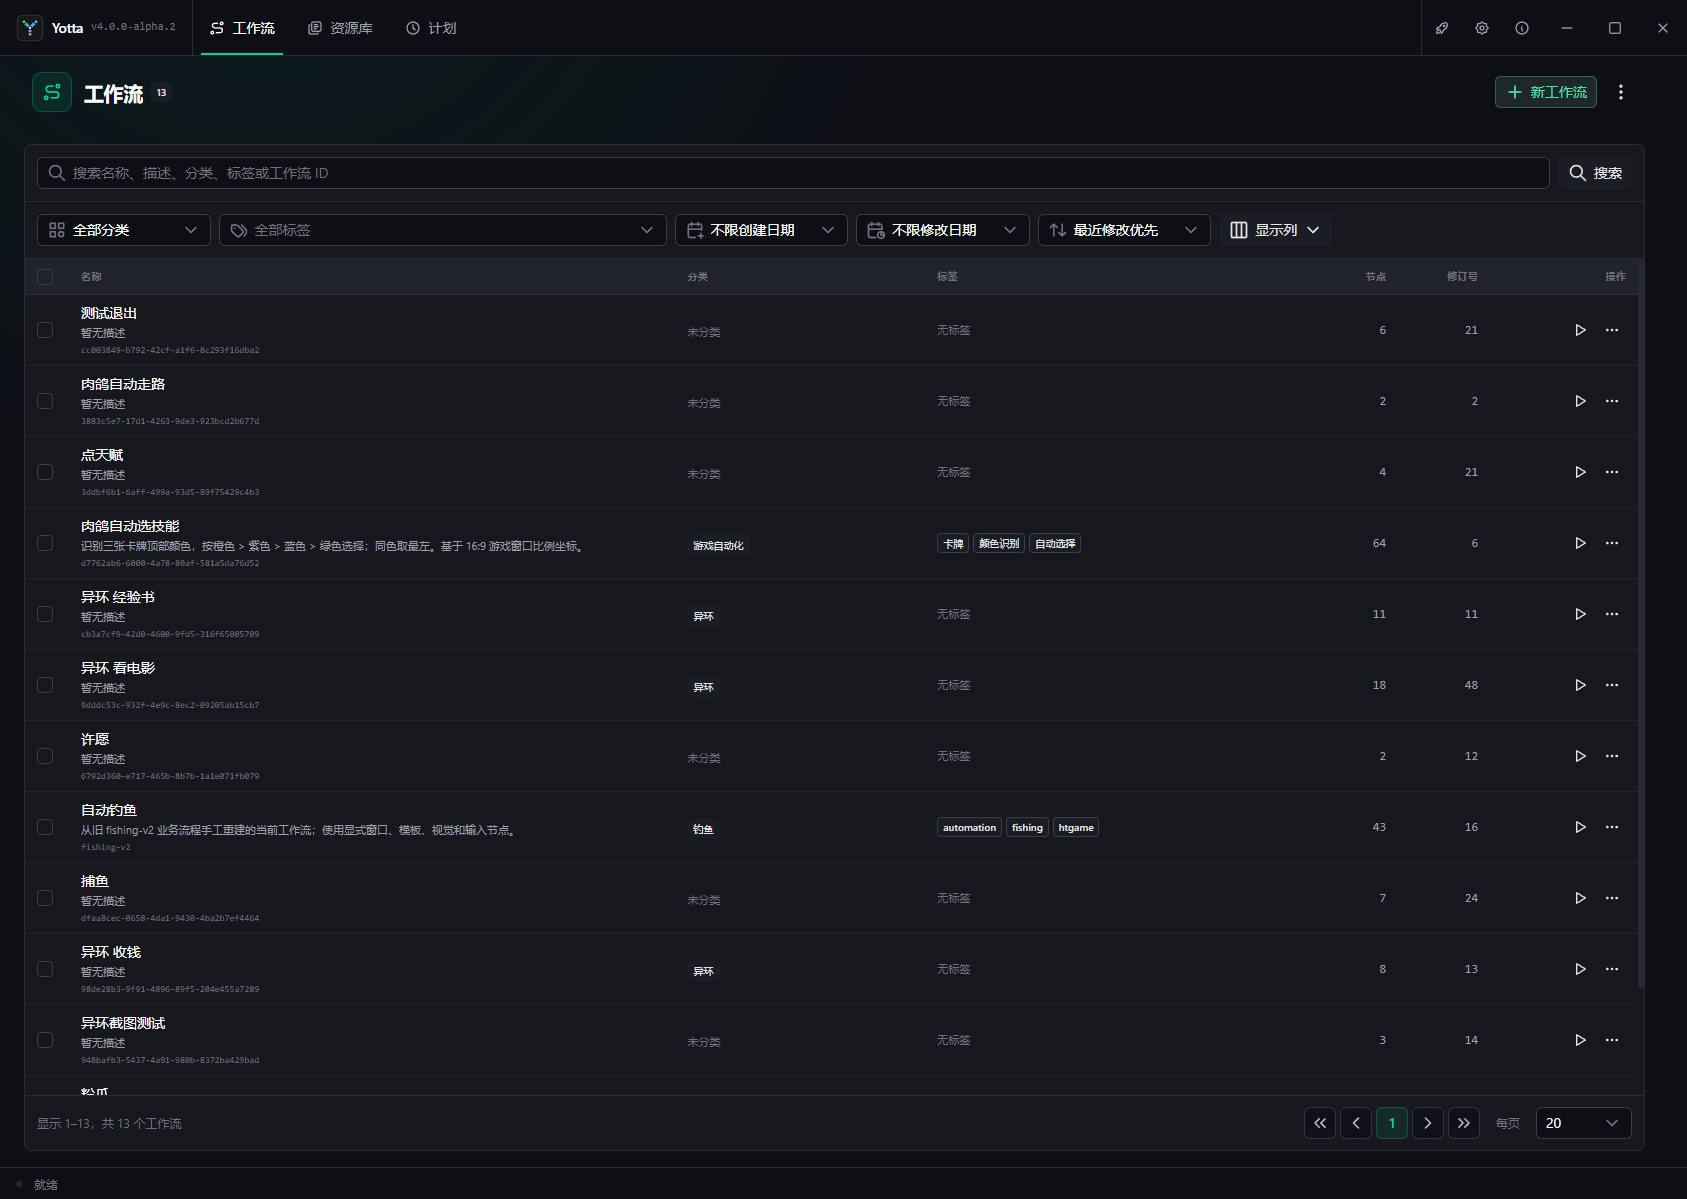Select the 自动钓鱼 row checkbox
This screenshot has height=1199, width=1687.
(x=45, y=827)
